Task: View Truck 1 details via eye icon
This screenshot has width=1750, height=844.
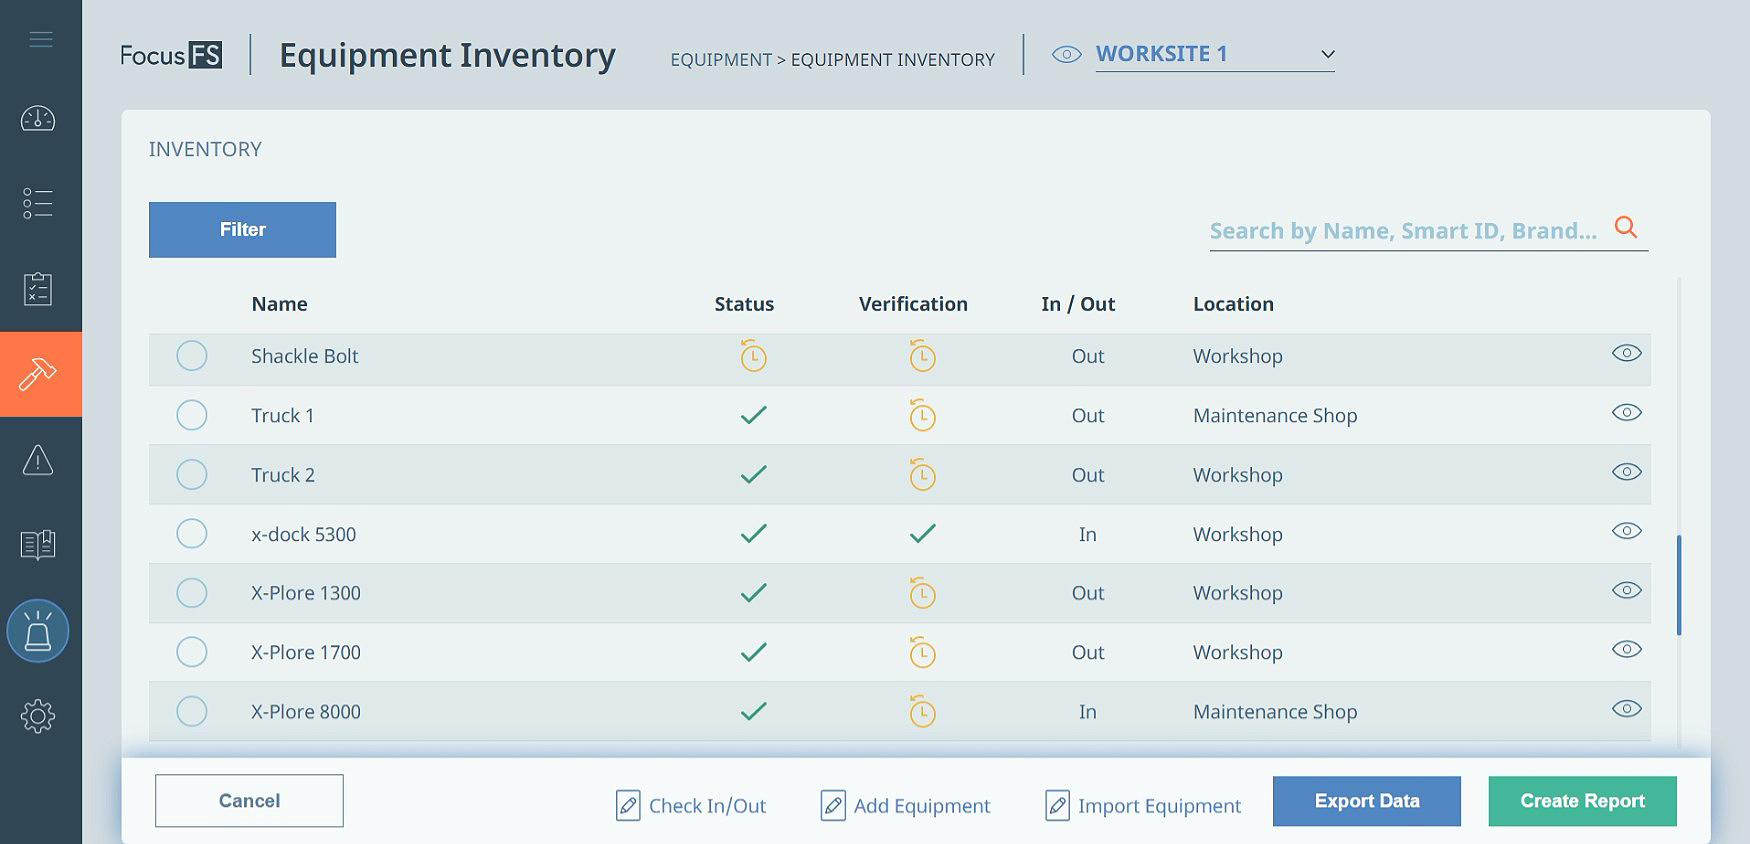Action: coord(1626,412)
